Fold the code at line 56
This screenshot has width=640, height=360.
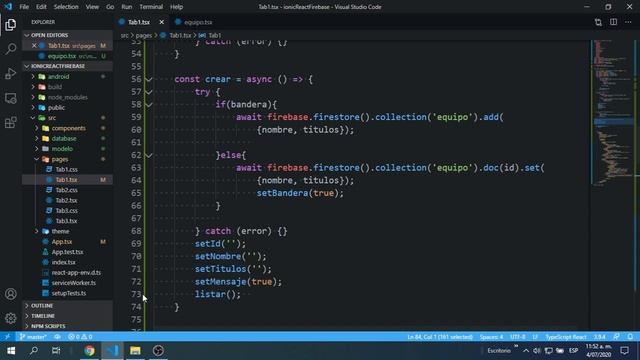point(149,80)
